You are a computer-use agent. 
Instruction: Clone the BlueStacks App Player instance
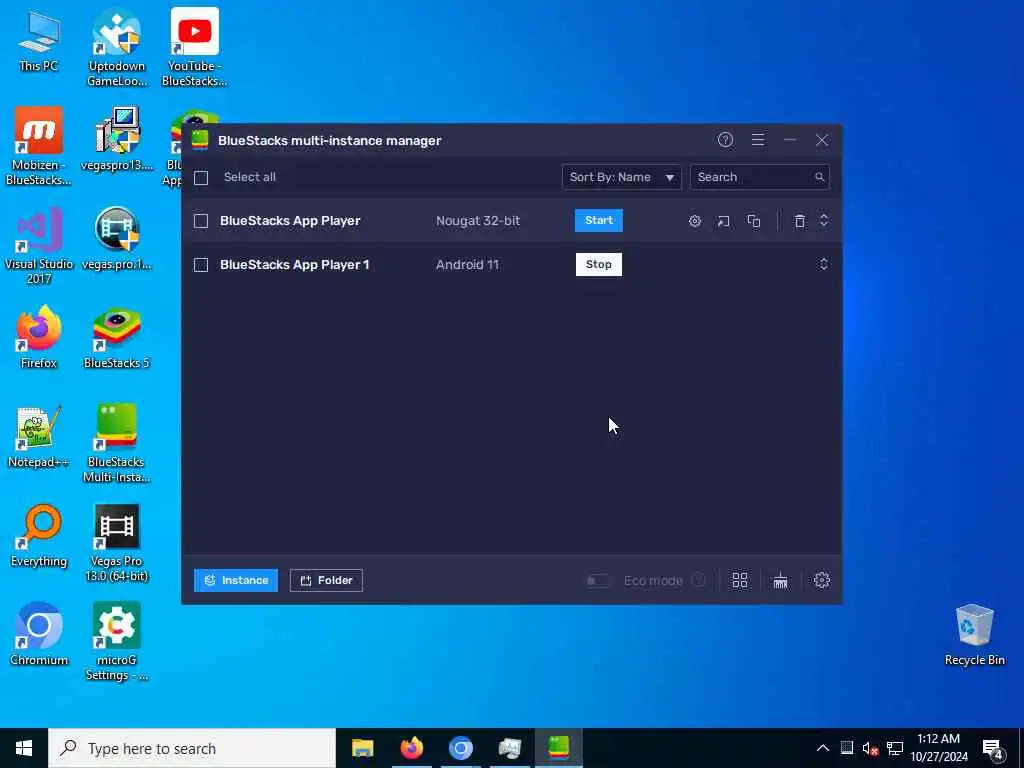click(x=754, y=221)
